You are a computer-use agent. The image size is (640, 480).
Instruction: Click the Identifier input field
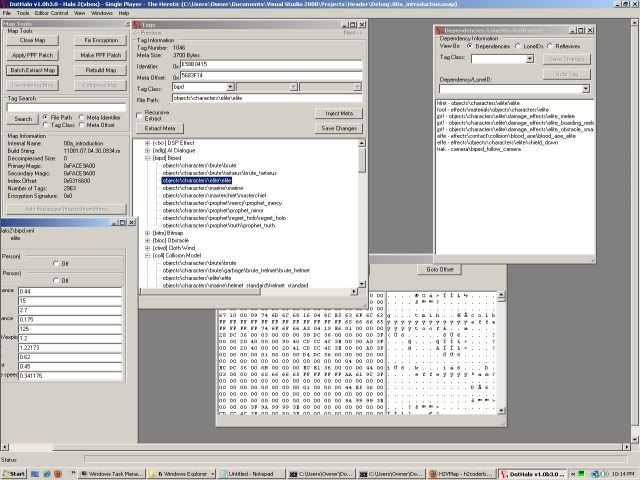point(271,64)
